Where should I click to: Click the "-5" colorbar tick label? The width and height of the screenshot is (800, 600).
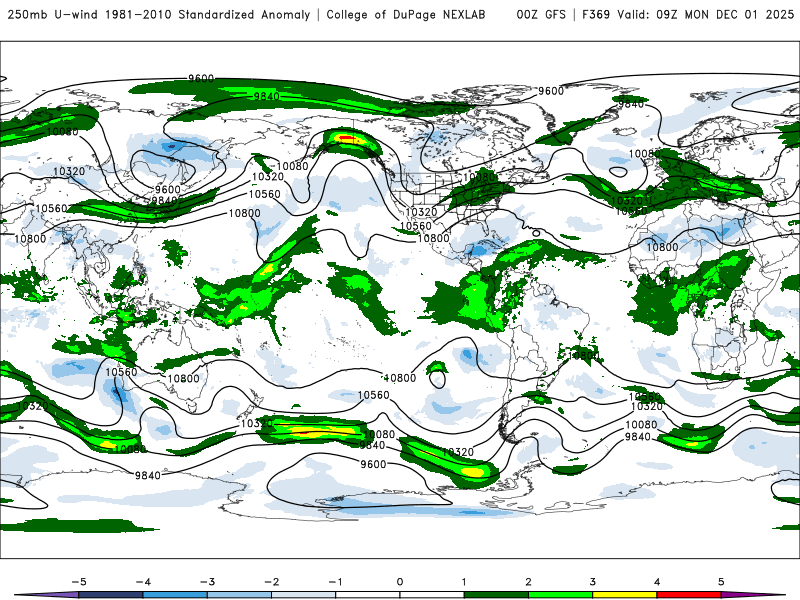(79, 582)
